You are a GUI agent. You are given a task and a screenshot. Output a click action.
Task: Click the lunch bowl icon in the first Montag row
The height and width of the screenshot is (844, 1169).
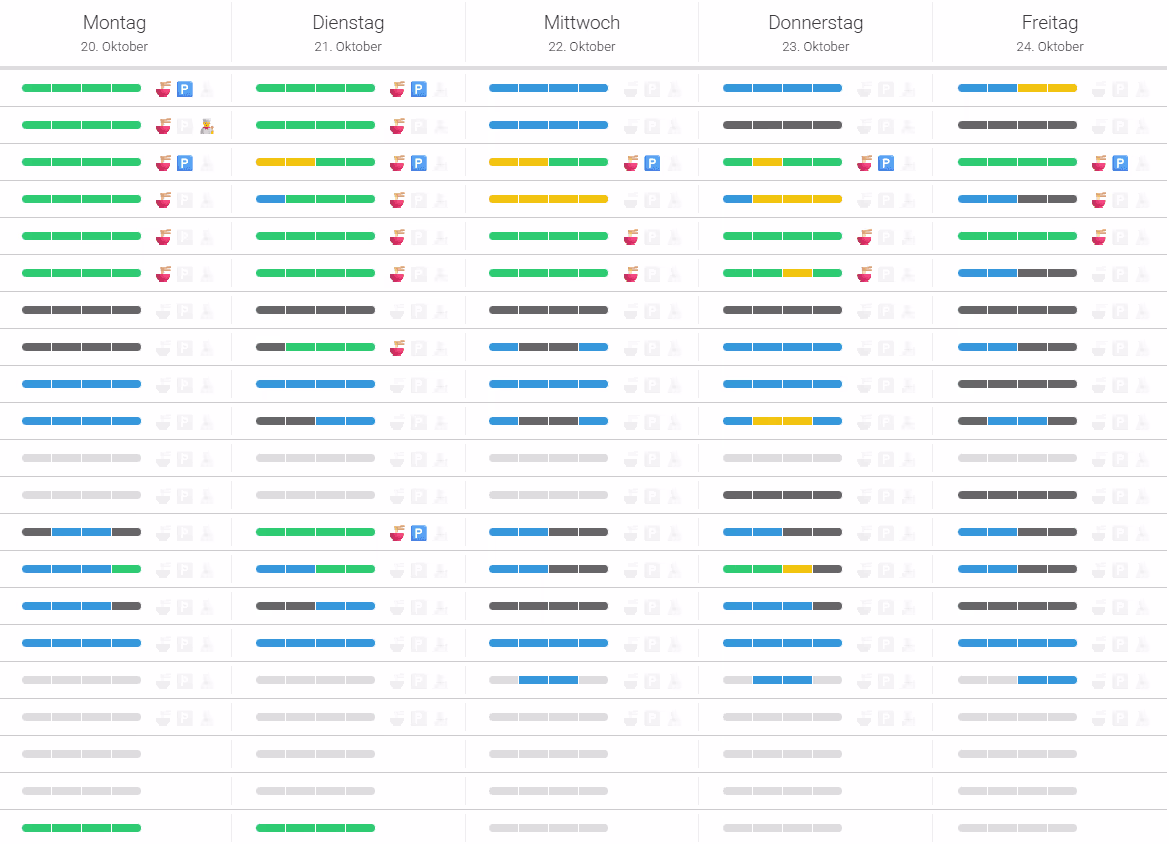pos(163,88)
